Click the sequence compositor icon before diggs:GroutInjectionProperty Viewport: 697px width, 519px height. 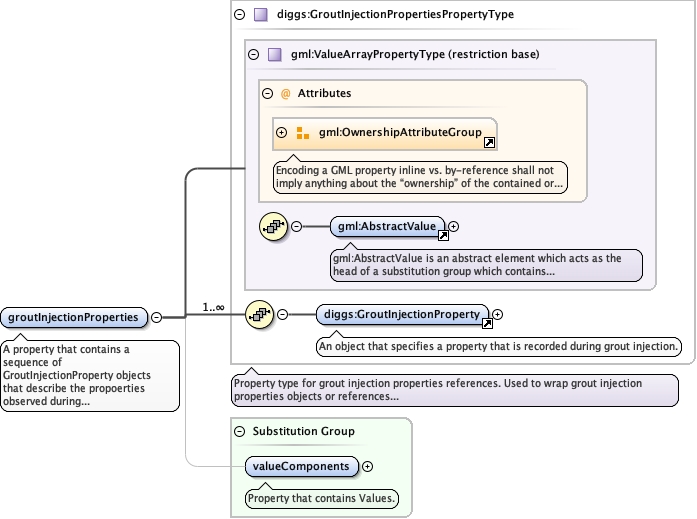(259, 314)
